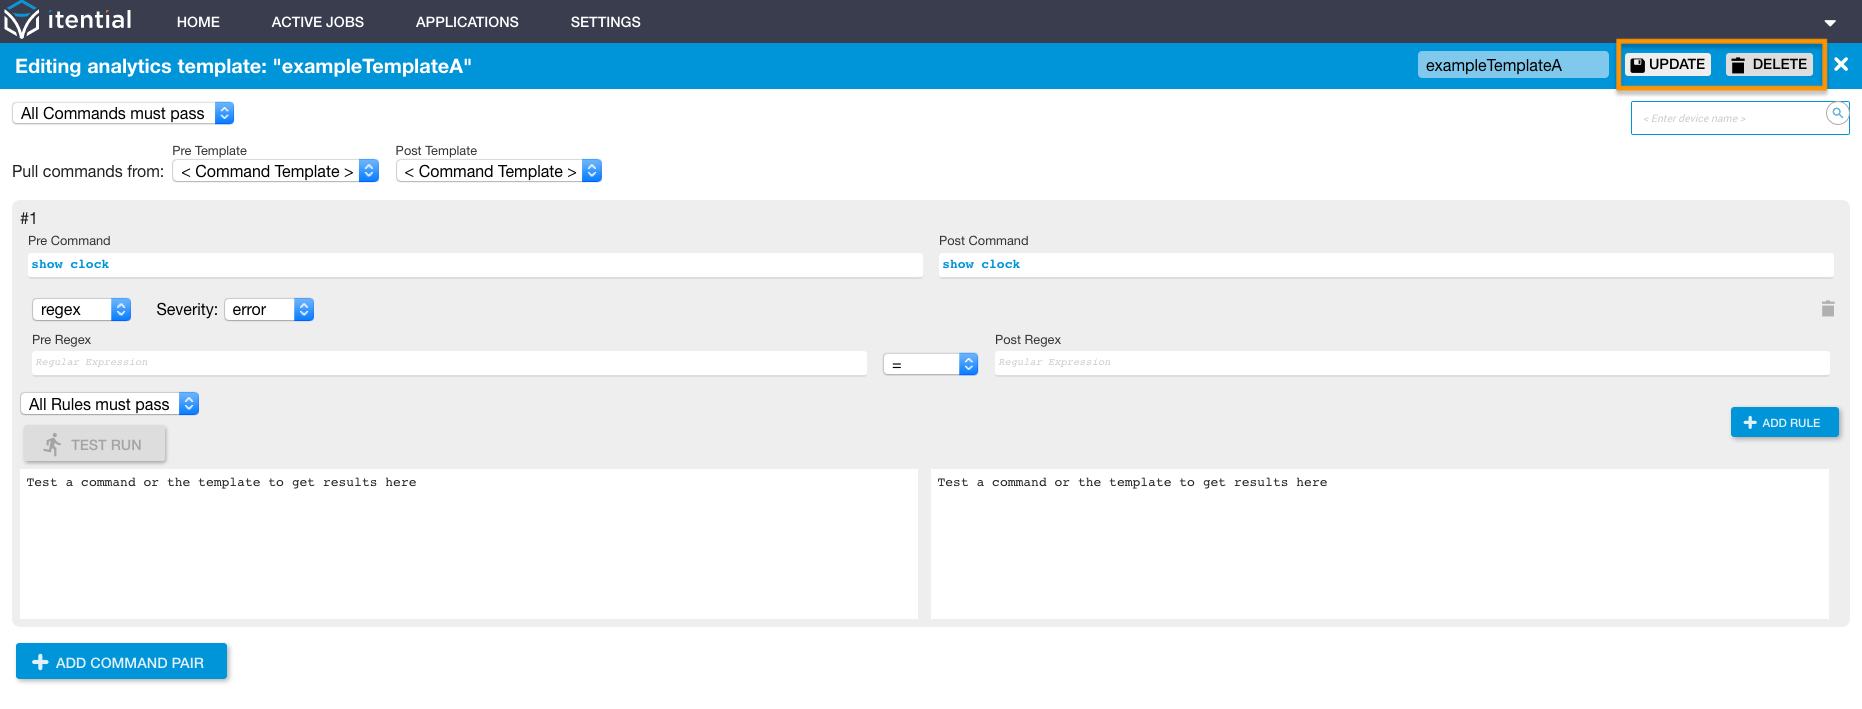Screen dimensions: 1862x709
Task: Click the Pre Regex expression field
Action: pyautogui.click(x=449, y=363)
